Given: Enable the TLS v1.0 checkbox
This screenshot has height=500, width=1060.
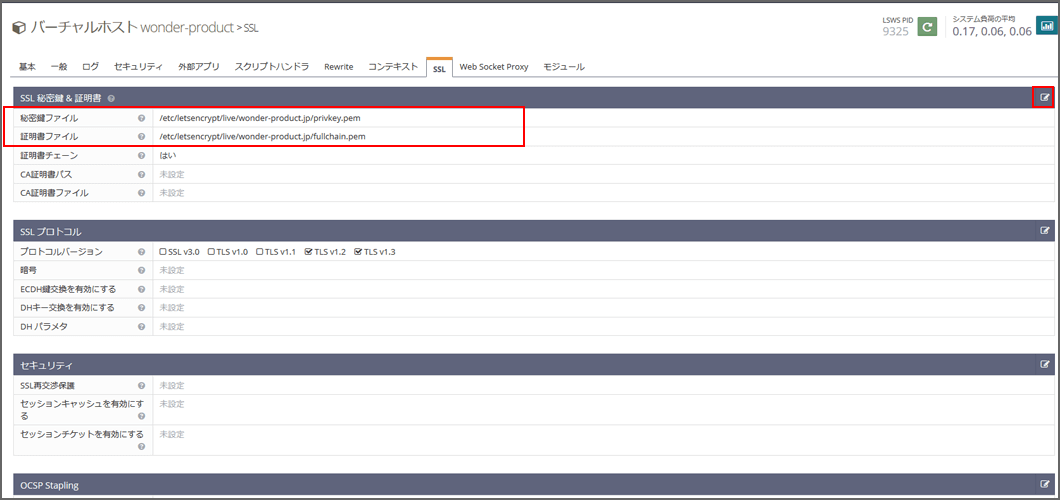Looking at the screenshot, I should [x=212, y=252].
